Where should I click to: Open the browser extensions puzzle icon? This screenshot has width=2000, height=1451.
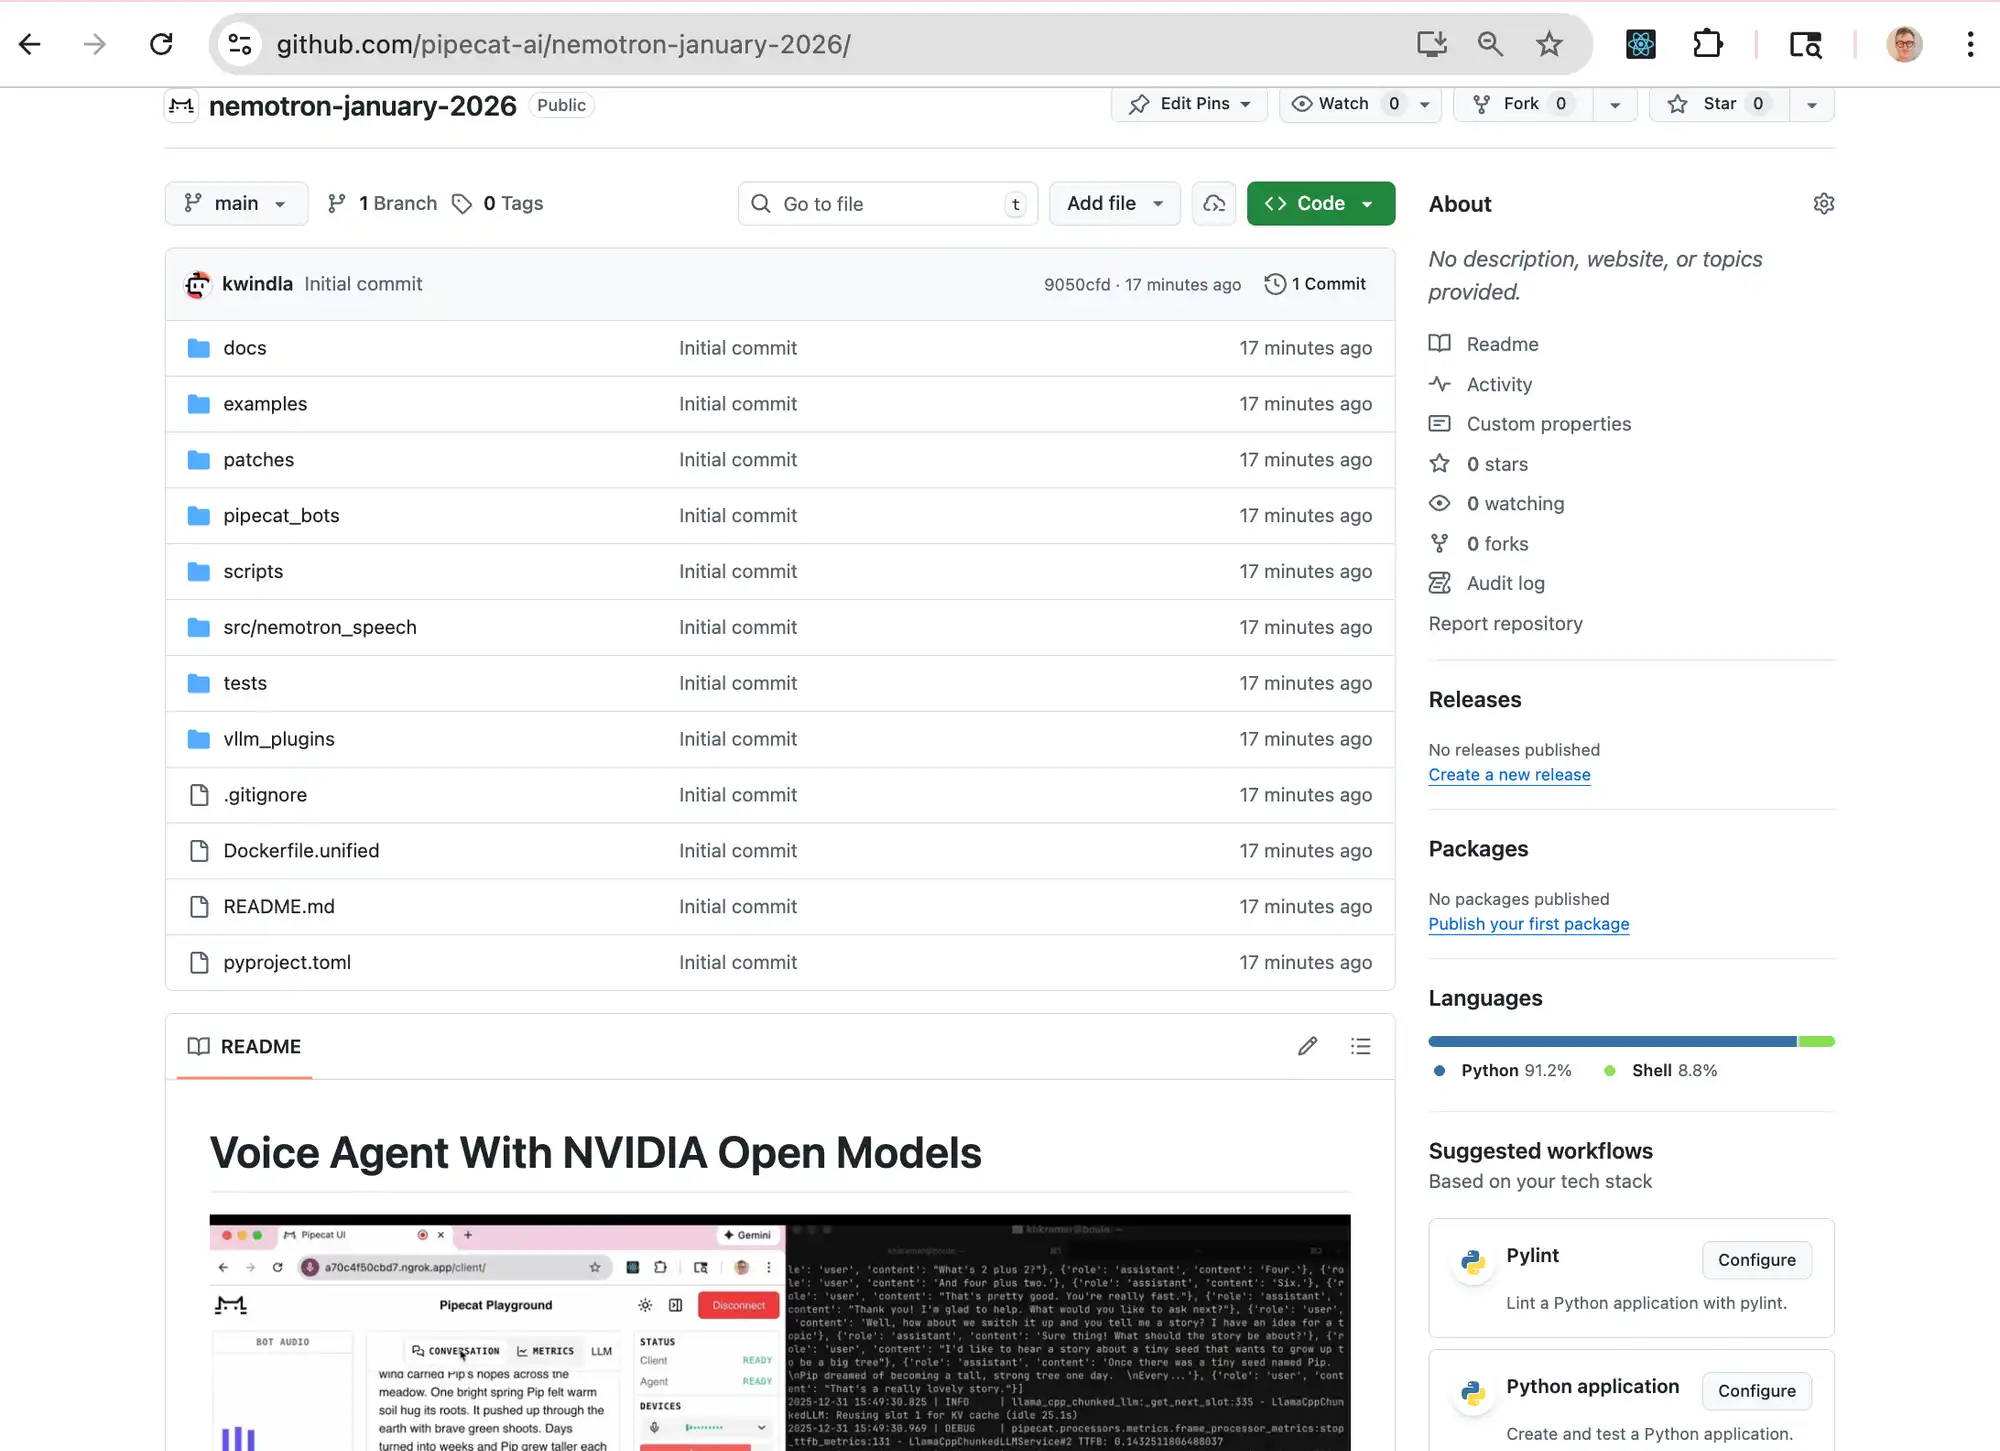point(1708,44)
